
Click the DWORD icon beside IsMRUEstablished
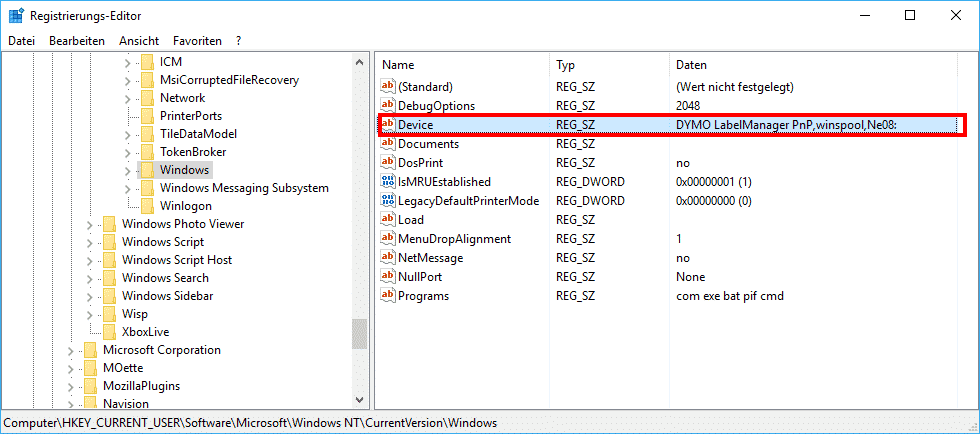[x=389, y=182]
